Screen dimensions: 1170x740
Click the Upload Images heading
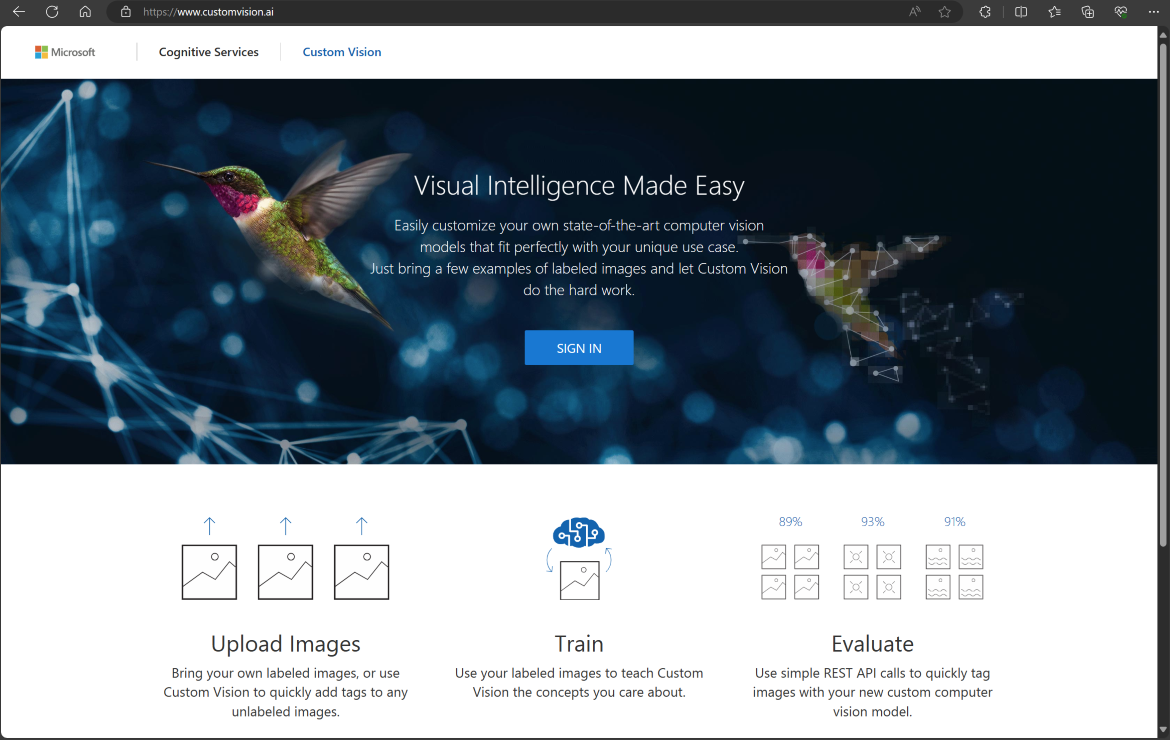tap(286, 644)
